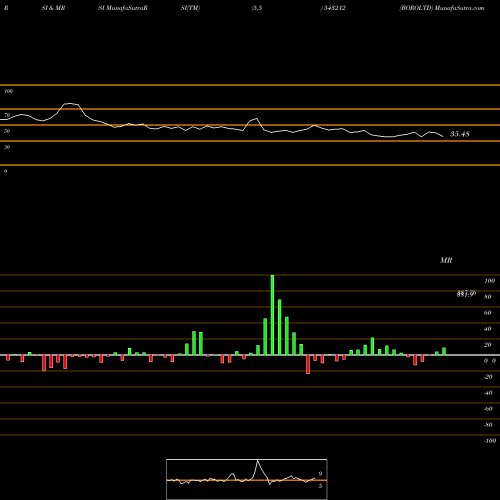Click the 80 label on the MR axis

[x=488, y=297]
